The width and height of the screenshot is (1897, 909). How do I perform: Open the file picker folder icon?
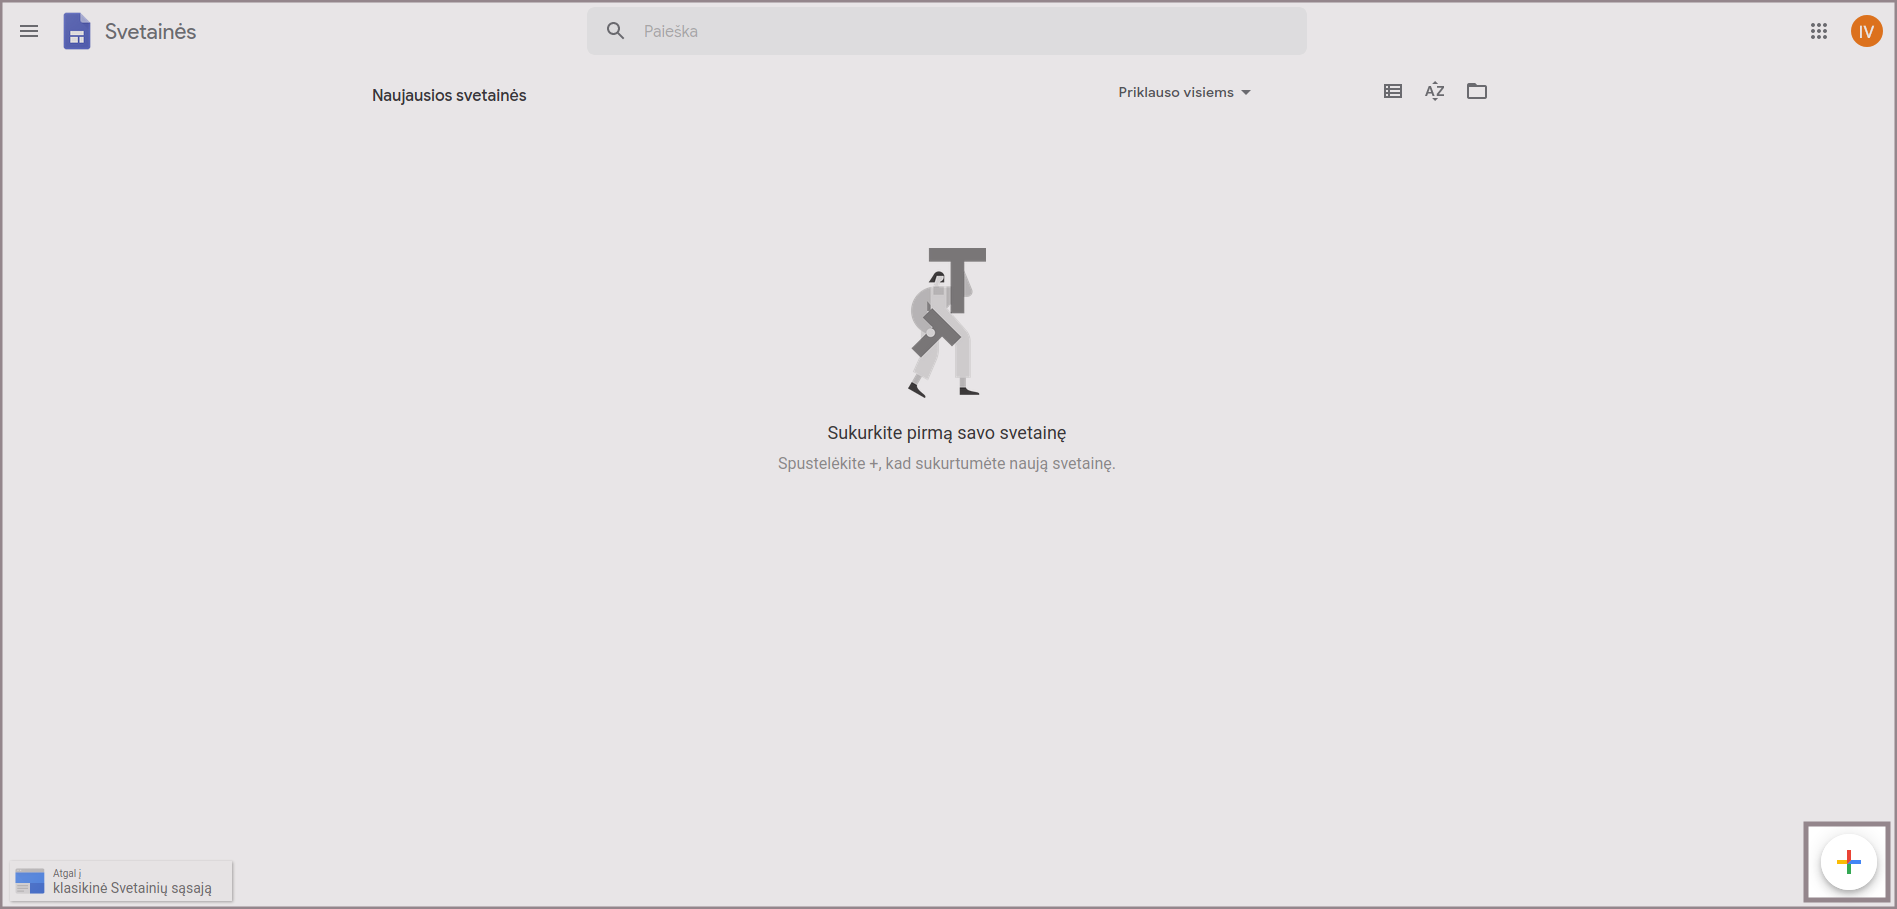click(1476, 91)
